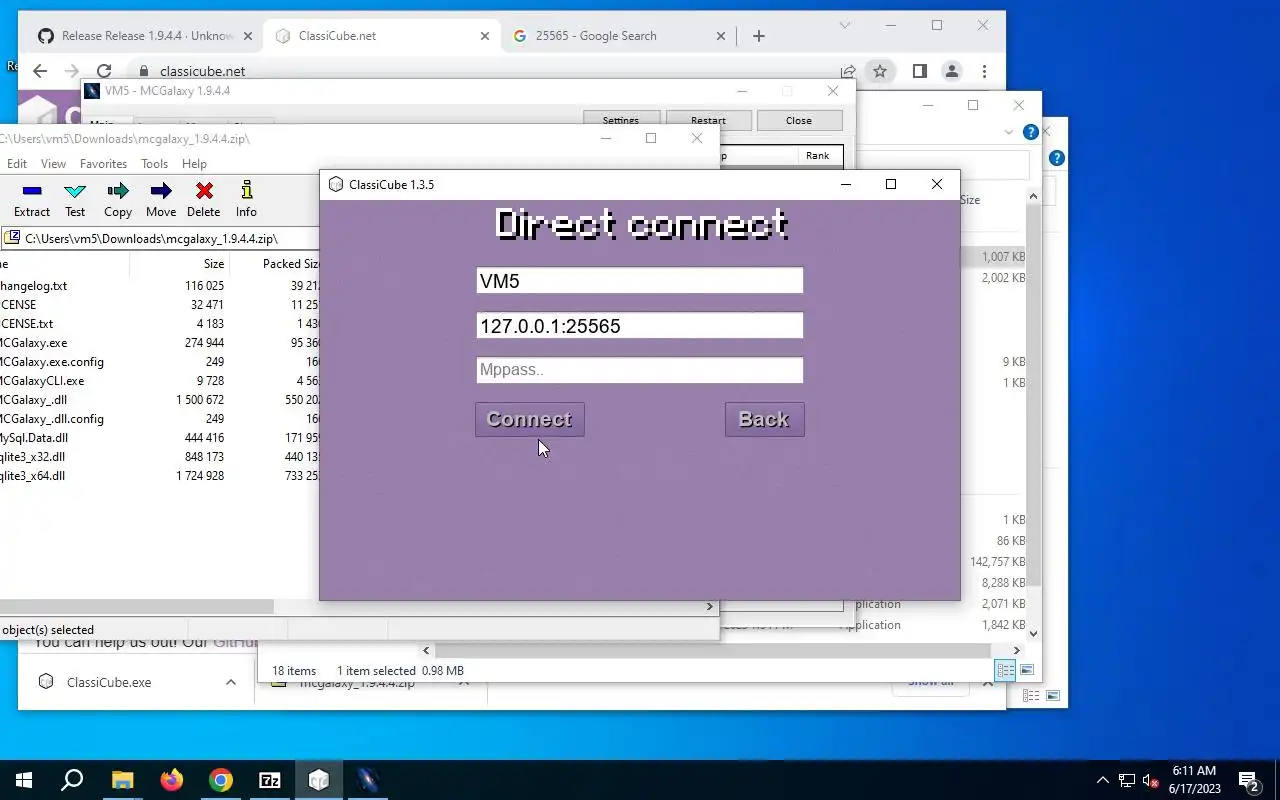Open the Chrome three-dot menu

(985, 71)
